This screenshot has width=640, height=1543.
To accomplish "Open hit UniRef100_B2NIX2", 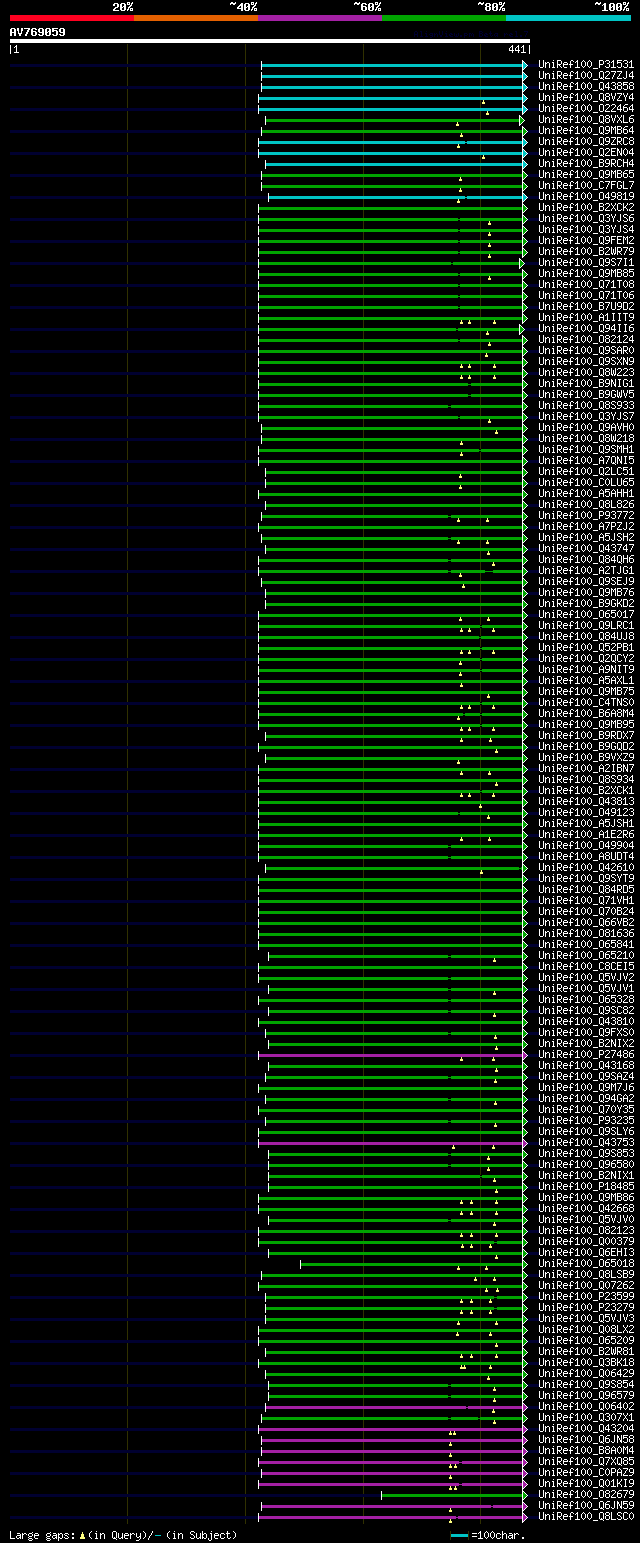I will [x=586, y=1043].
